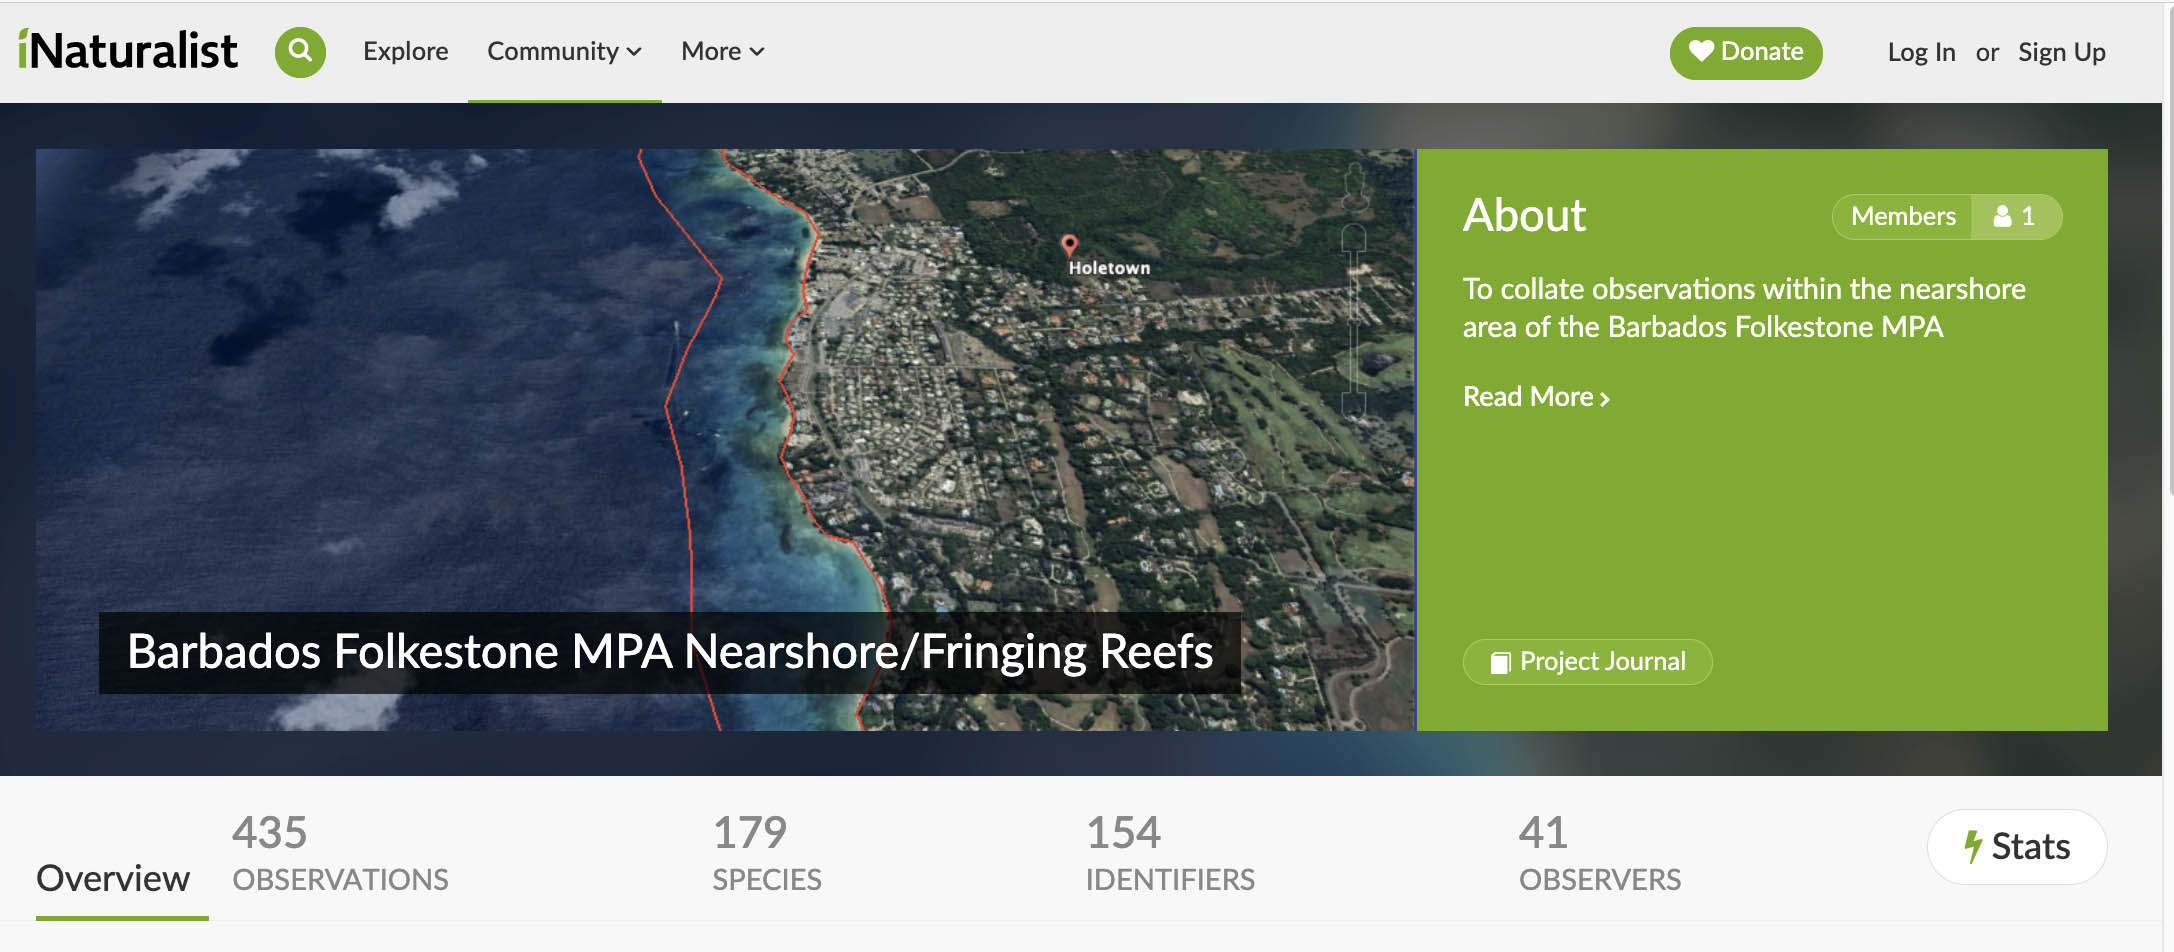Click Read More chevron link
The width and height of the screenshot is (2174, 952).
click(1535, 397)
